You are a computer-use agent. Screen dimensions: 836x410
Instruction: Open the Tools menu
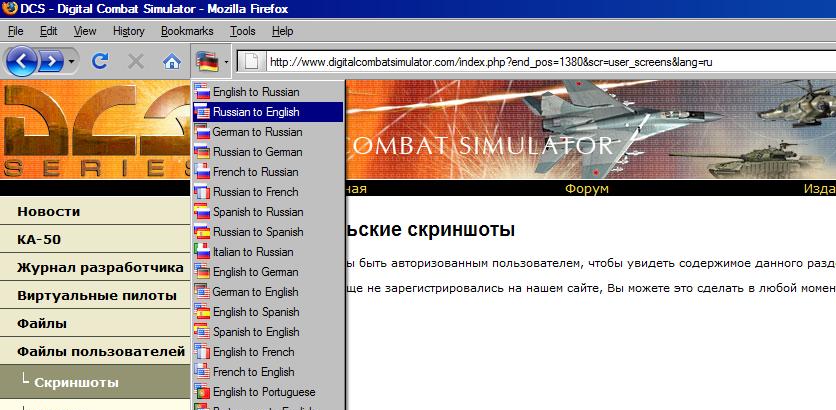243,31
